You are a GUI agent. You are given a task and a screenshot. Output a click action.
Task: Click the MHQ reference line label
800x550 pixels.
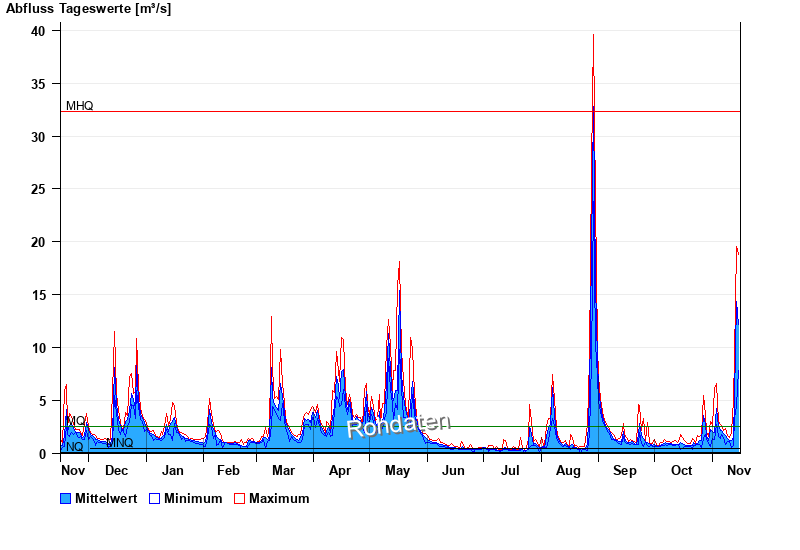(79, 106)
